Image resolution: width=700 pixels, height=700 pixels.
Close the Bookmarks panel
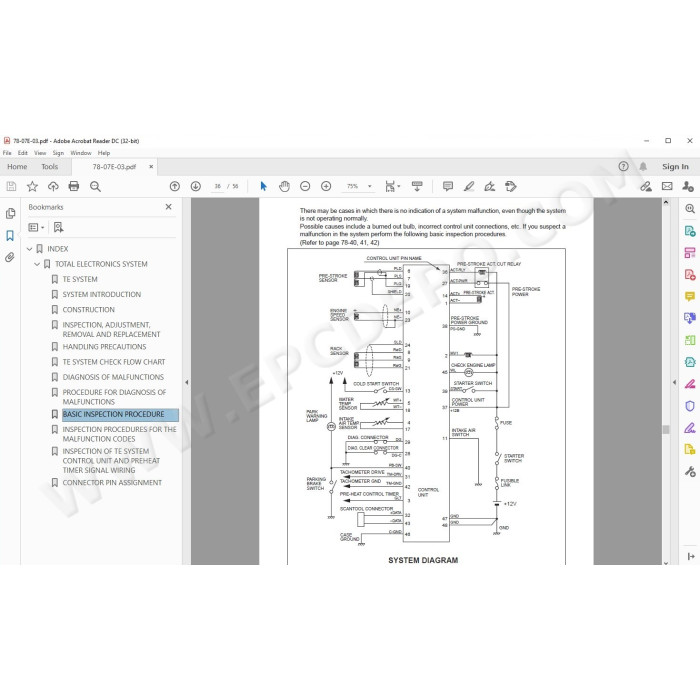168,207
